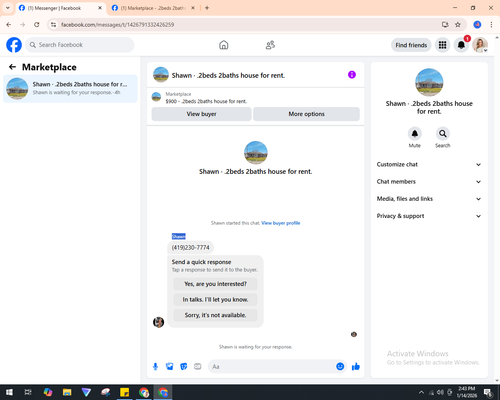The image size is (500, 400).
Task: Open Windows notification center icon
Action: click(488, 392)
